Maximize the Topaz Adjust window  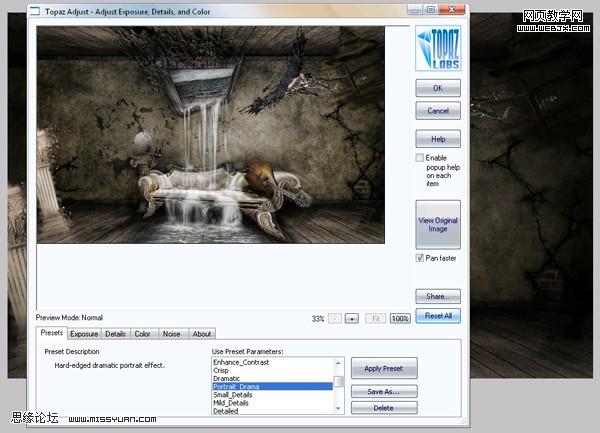coord(431,10)
